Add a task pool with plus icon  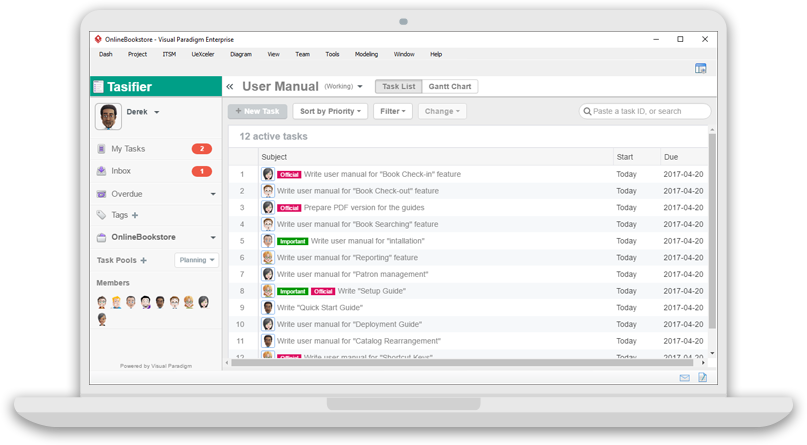point(144,260)
